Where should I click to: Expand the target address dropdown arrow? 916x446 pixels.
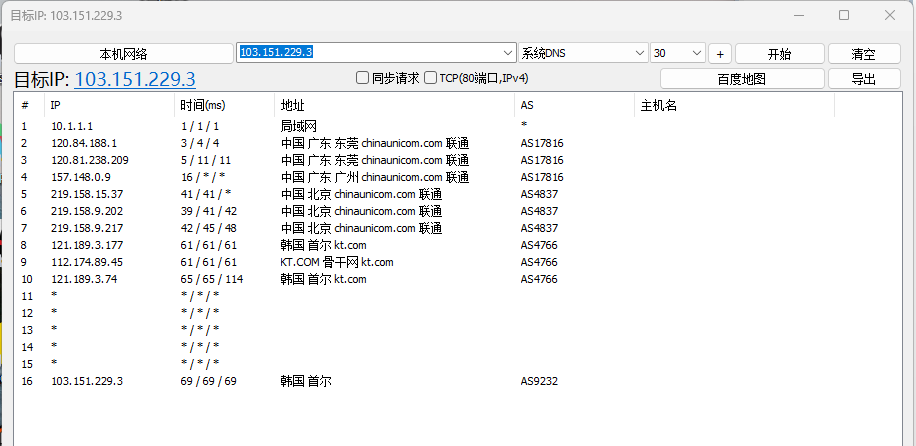pyautogui.click(x=508, y=53)
